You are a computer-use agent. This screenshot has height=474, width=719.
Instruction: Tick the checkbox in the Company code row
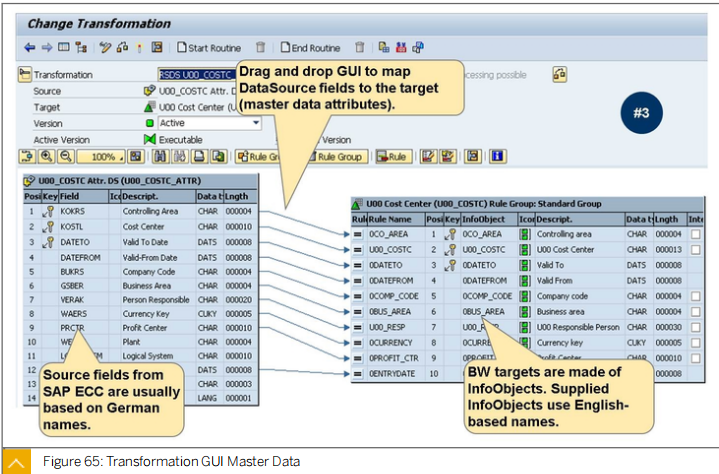pyautogui.click(x=696, y=296)
